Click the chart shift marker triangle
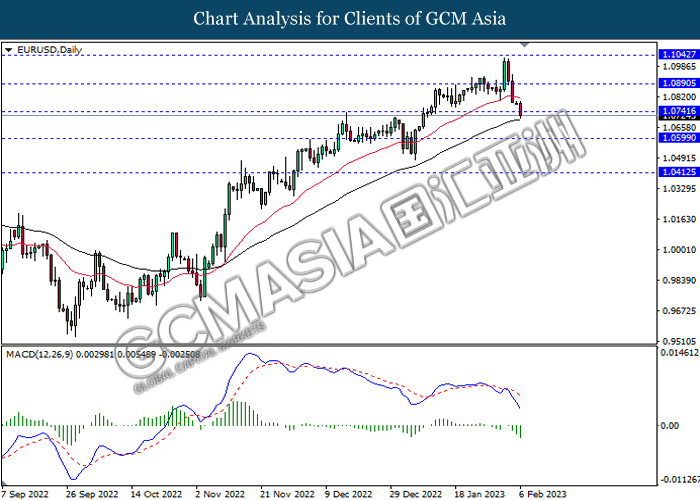This screenshot has width=700, height=500. [525, 45]
